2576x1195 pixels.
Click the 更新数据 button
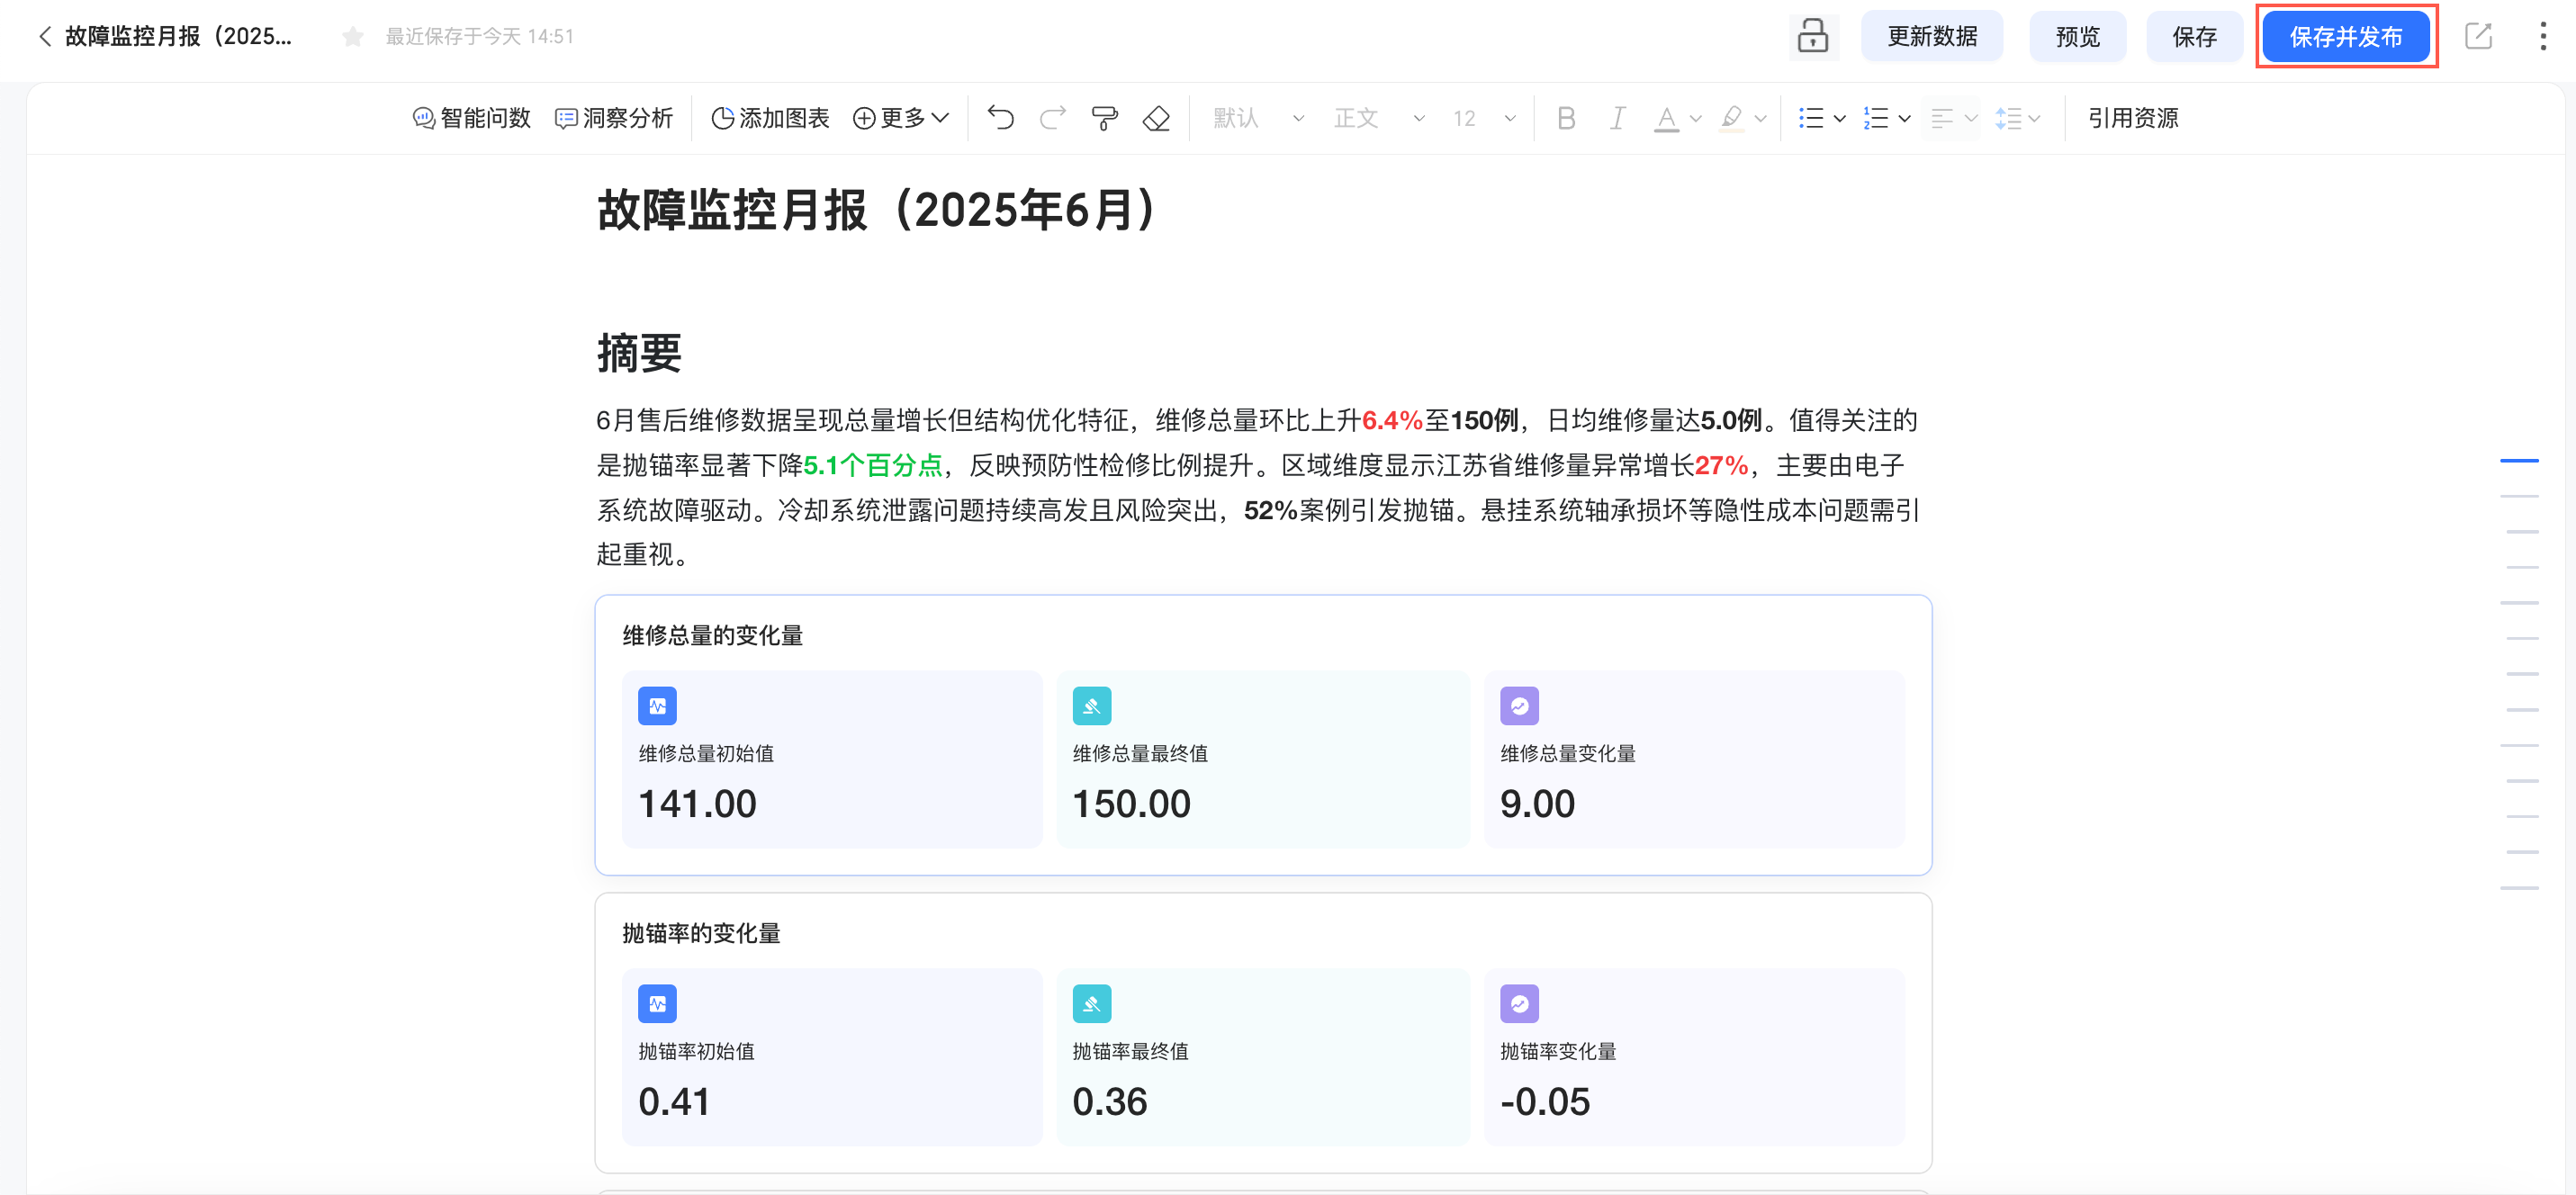(x=1931, y=37)
